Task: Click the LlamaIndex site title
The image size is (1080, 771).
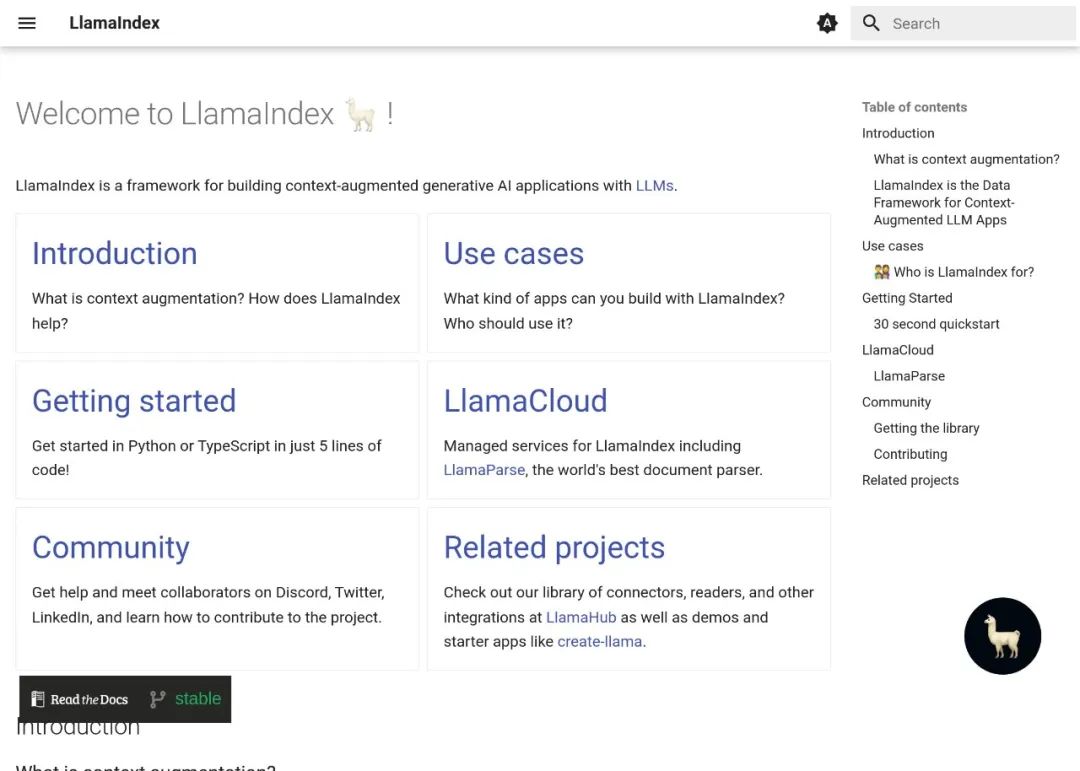Action: pos(114,23)
